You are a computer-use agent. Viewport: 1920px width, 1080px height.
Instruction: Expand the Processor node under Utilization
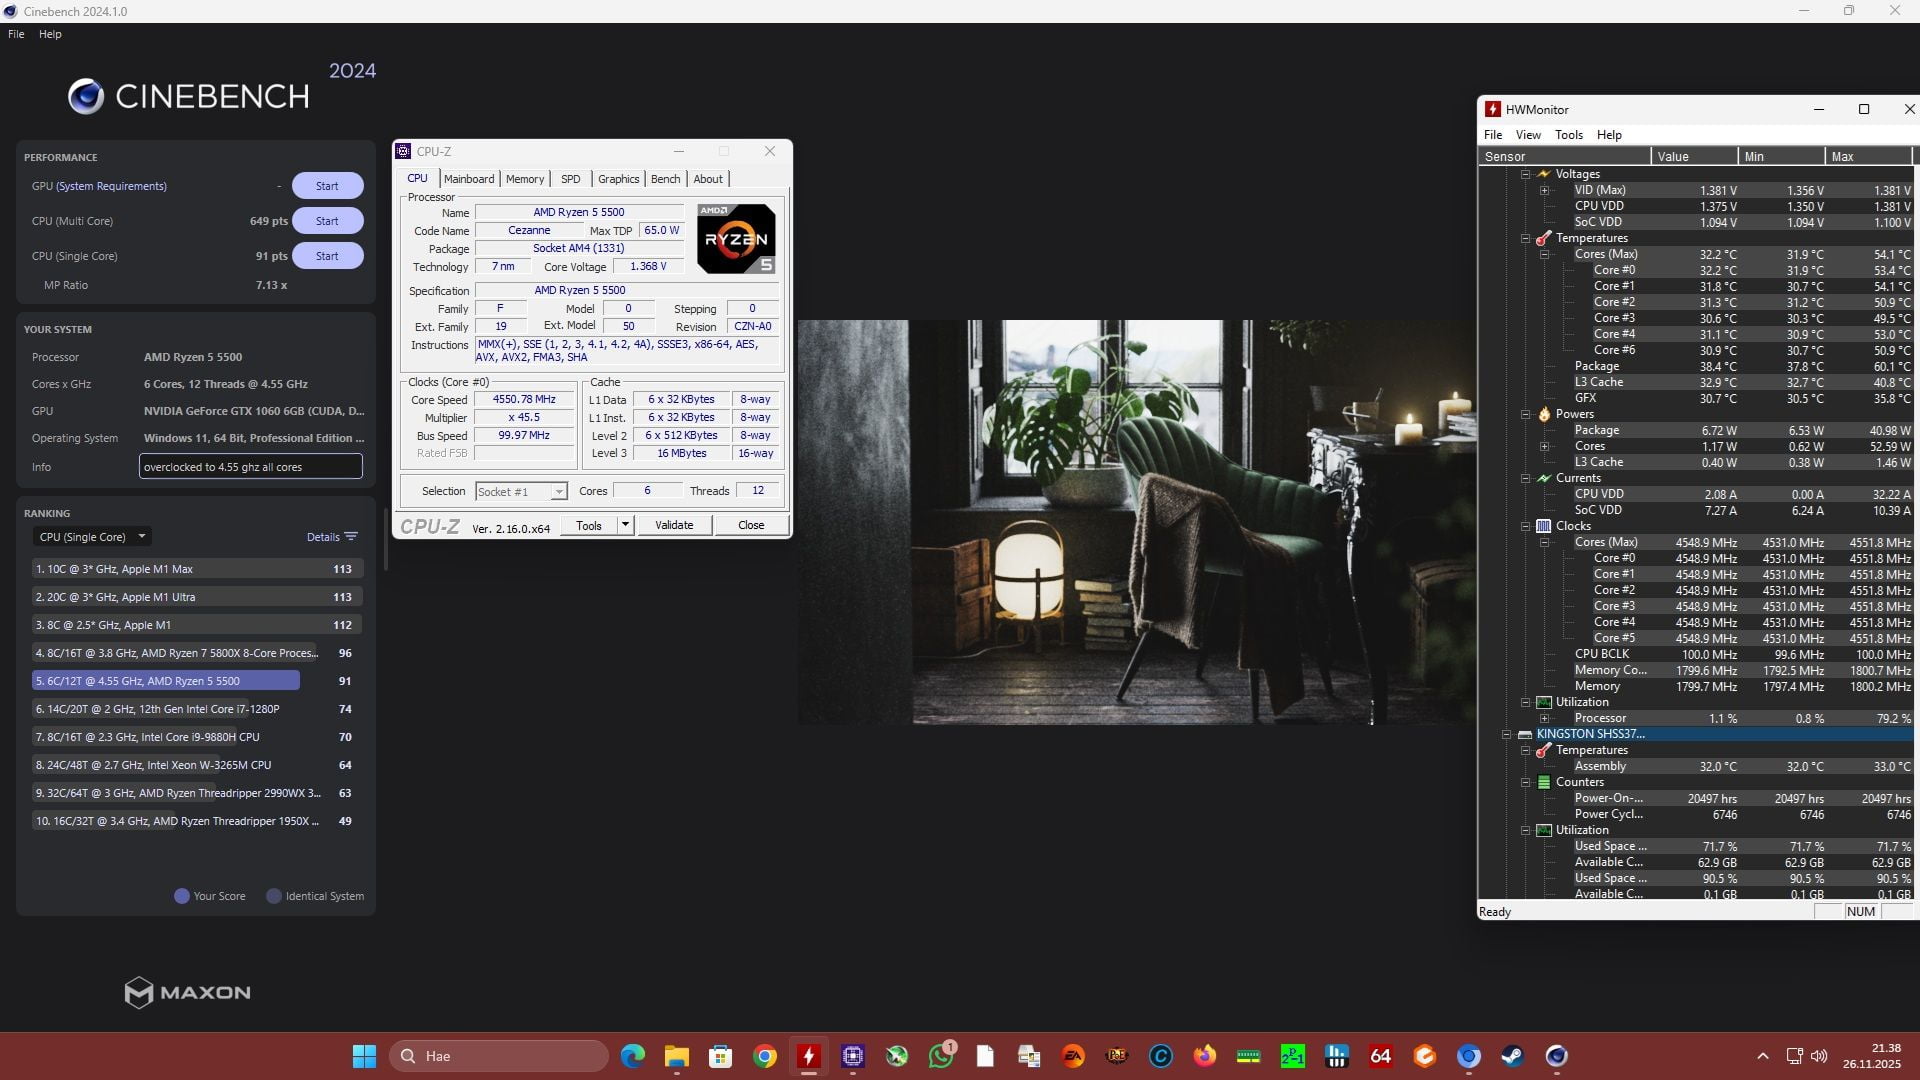point(1545,718)
